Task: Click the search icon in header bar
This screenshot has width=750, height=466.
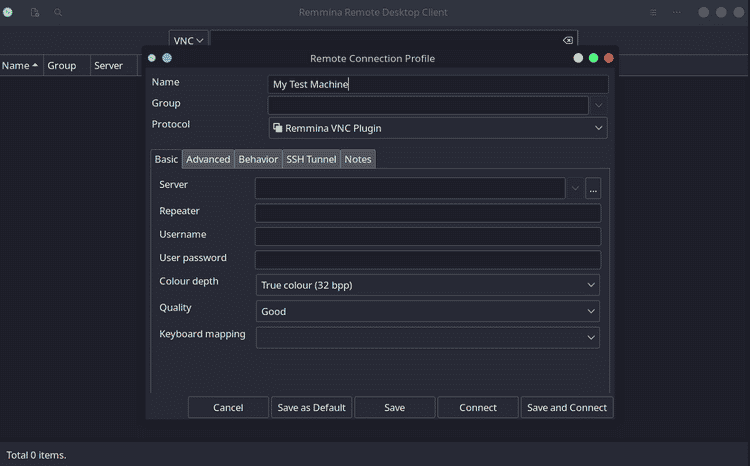Action: pyautogui.click(x=58, y=13)
